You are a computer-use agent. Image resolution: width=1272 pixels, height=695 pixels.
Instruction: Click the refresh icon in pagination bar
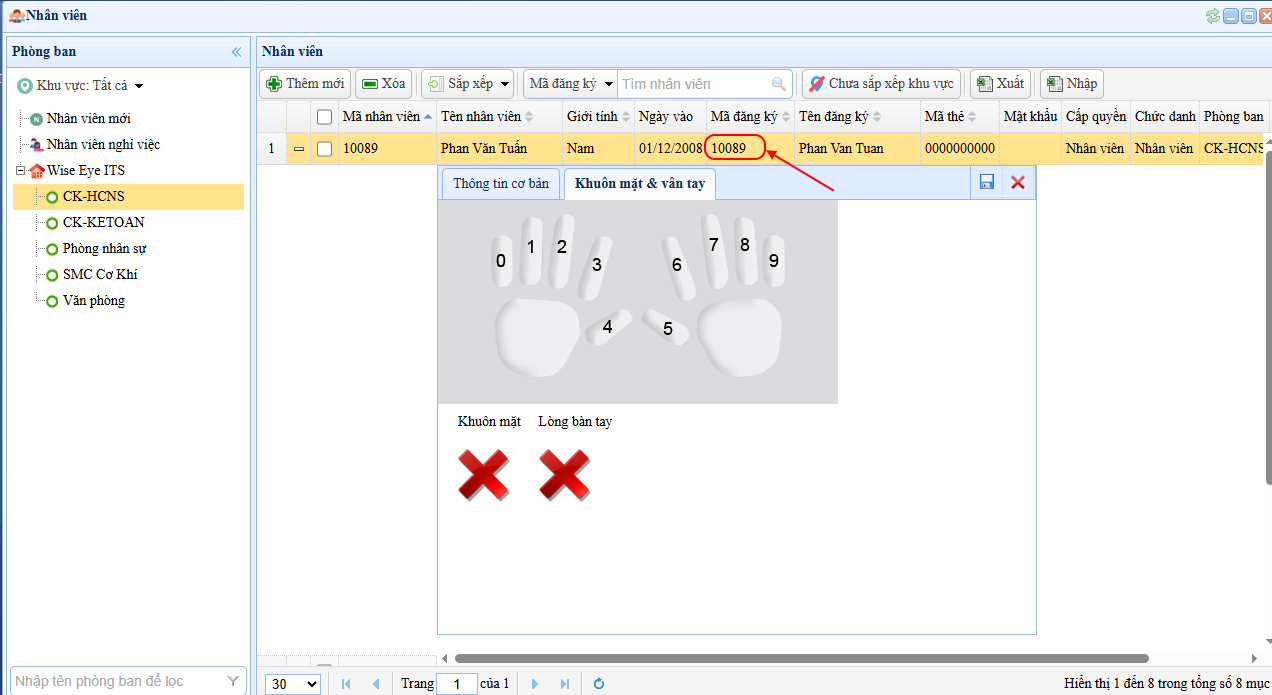click(x=599, y=684)
